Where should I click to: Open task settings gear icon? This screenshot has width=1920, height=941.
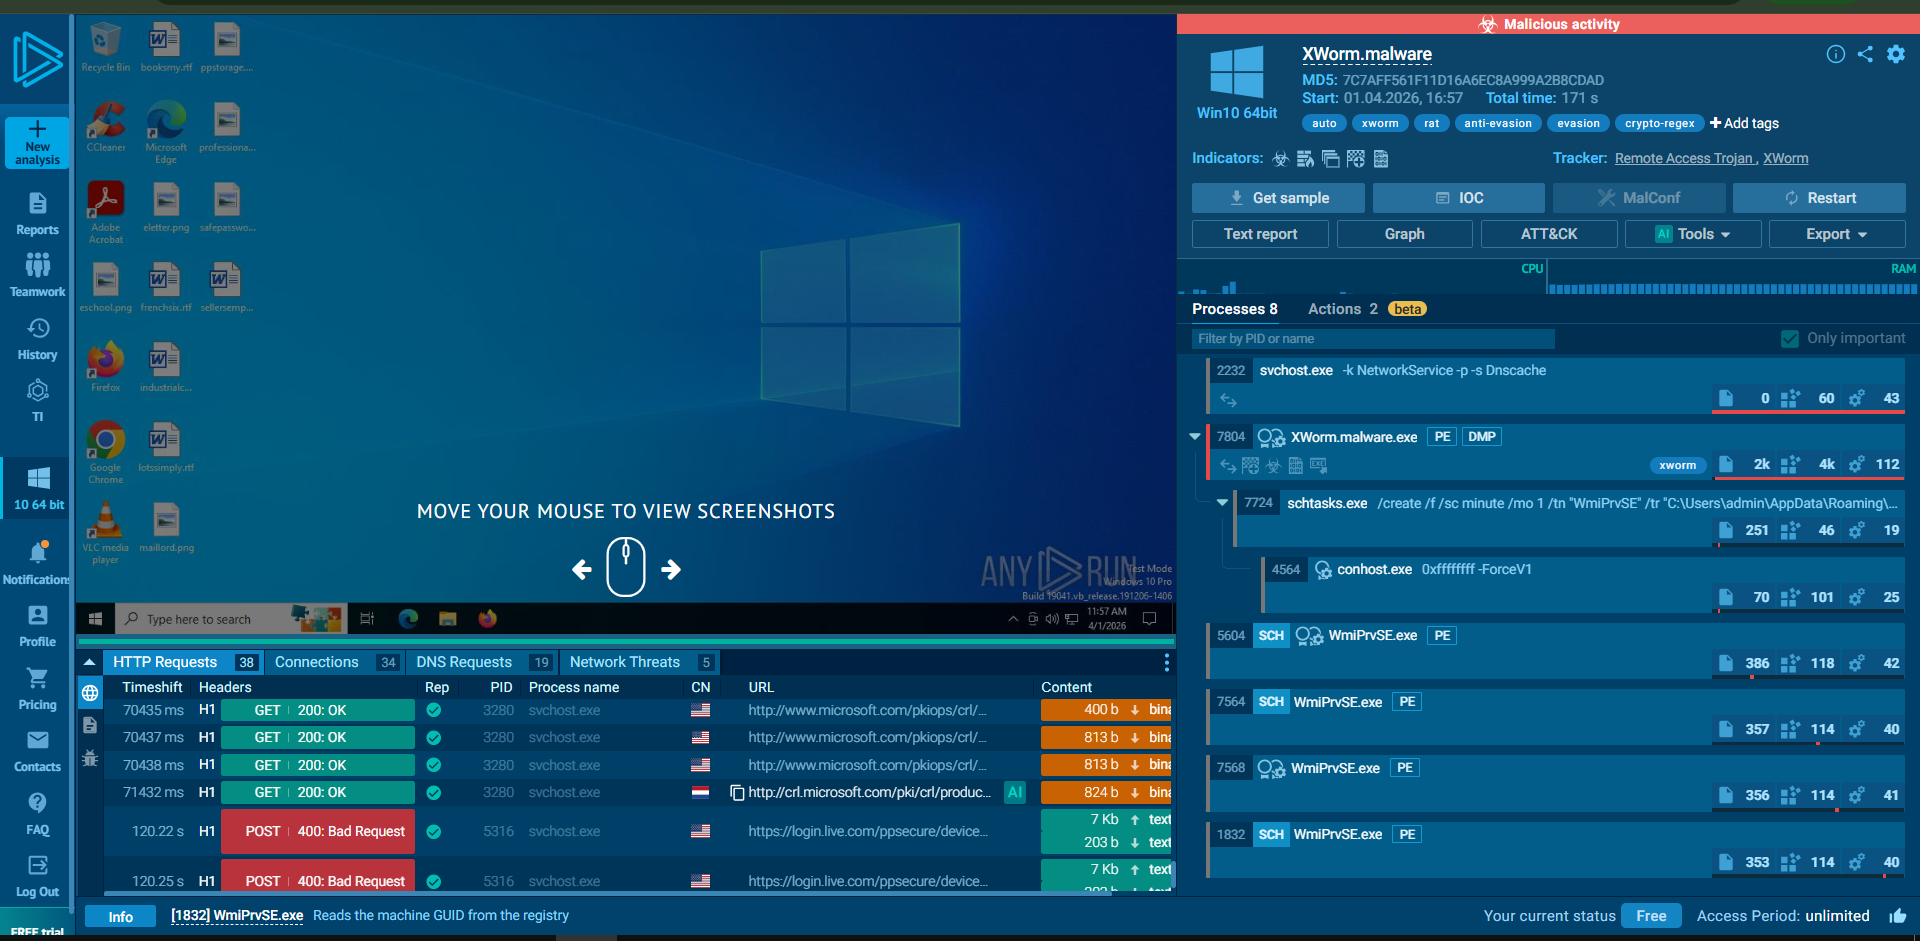[1896, 54]
